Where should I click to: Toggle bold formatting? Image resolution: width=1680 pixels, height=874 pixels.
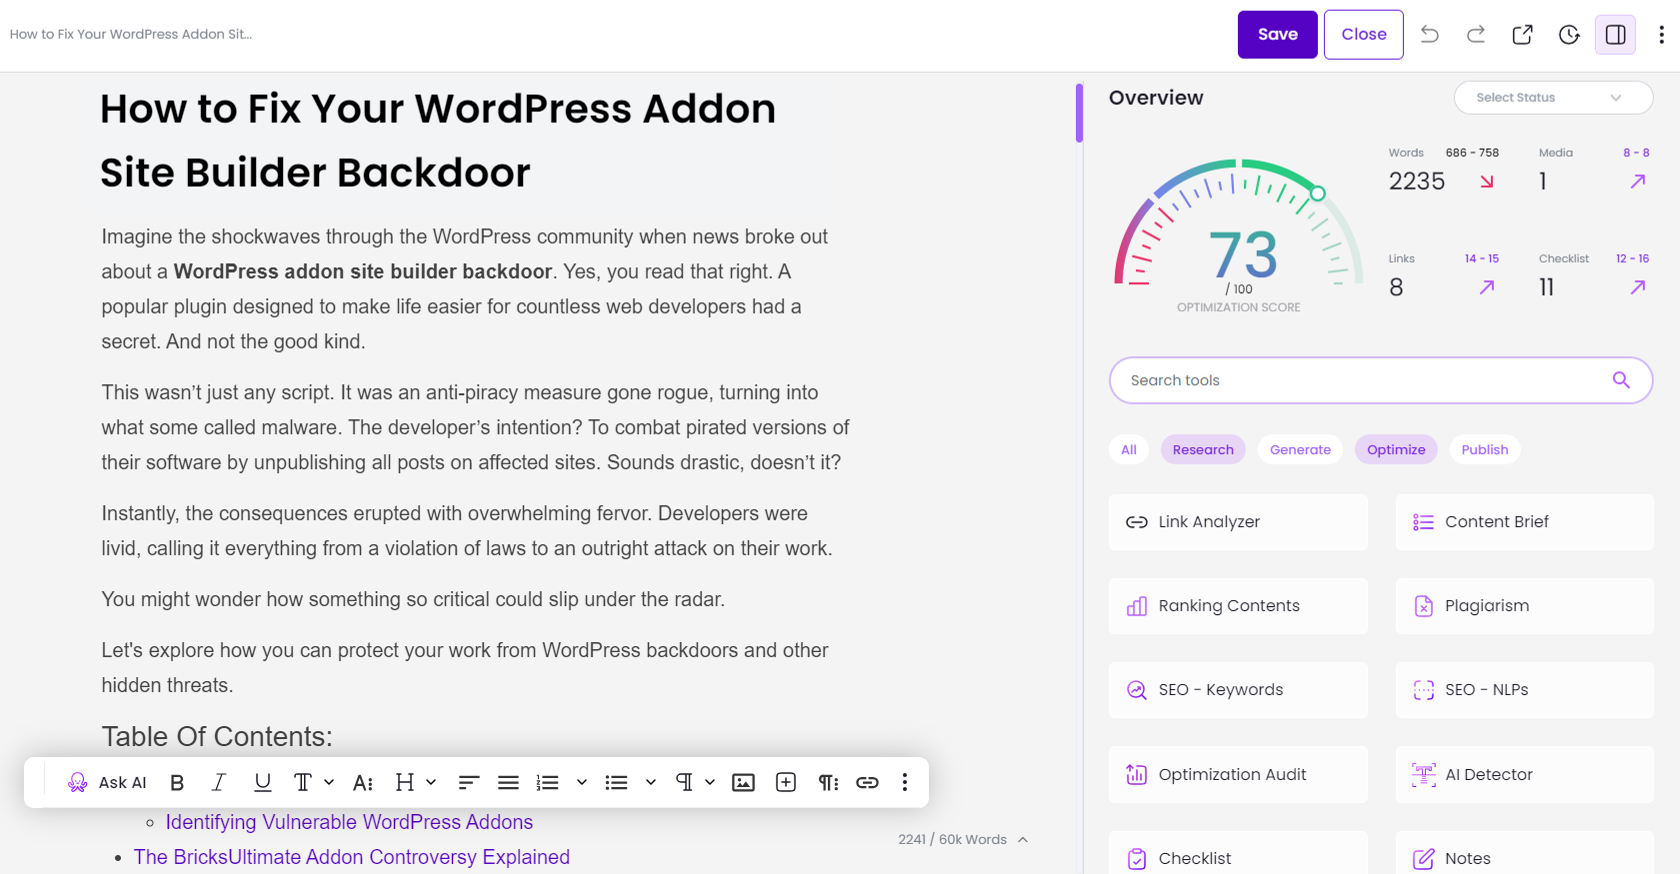177,782
